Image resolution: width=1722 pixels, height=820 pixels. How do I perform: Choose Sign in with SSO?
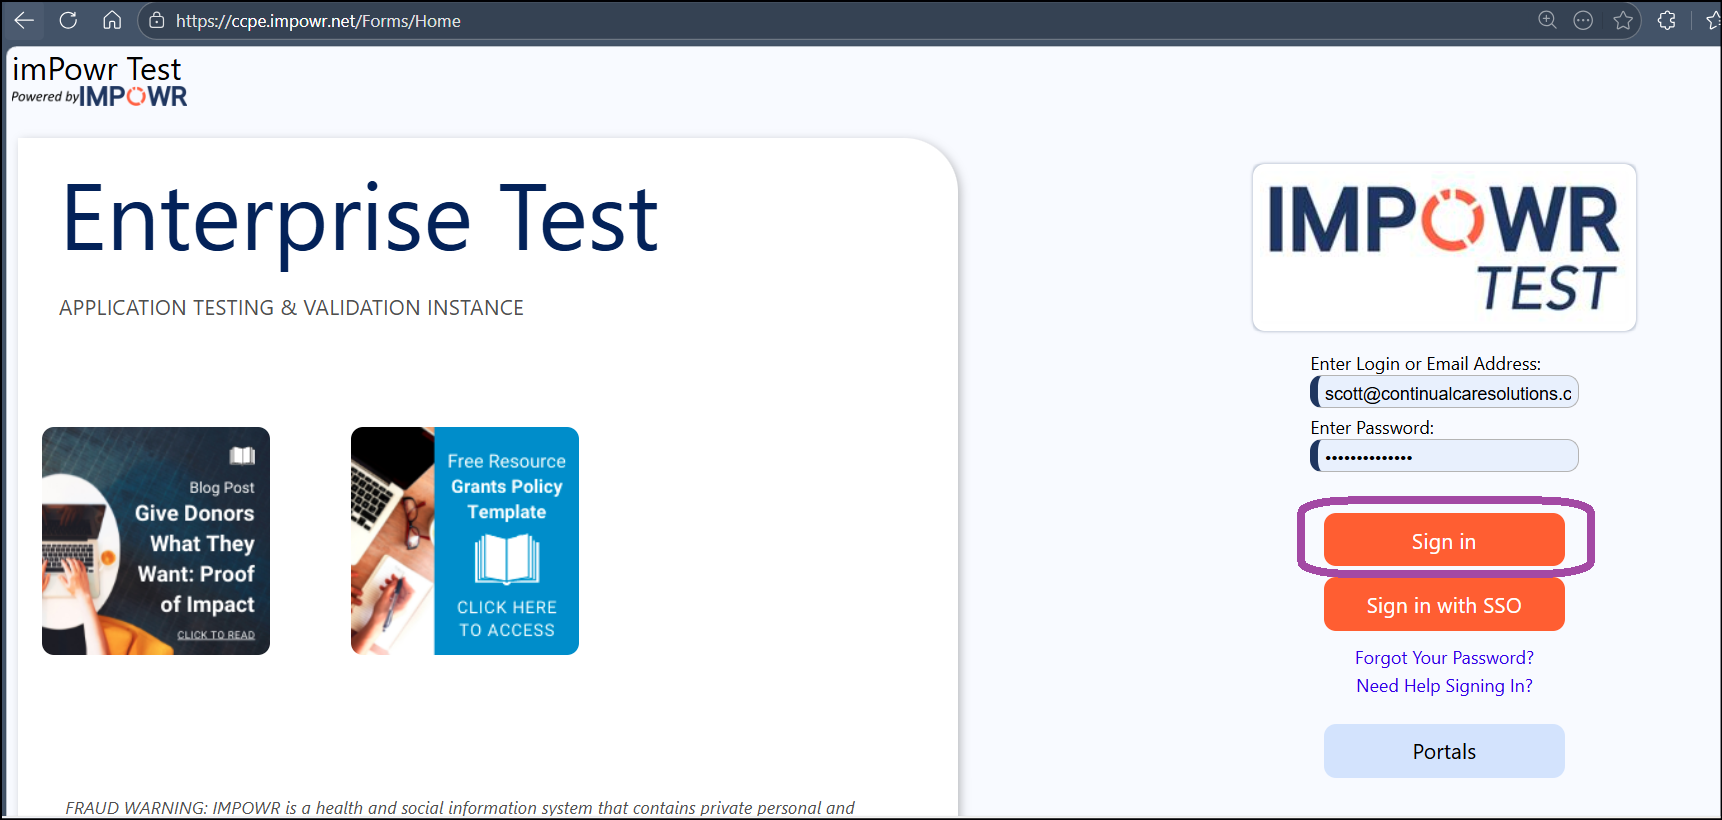tap(1444, 605)
